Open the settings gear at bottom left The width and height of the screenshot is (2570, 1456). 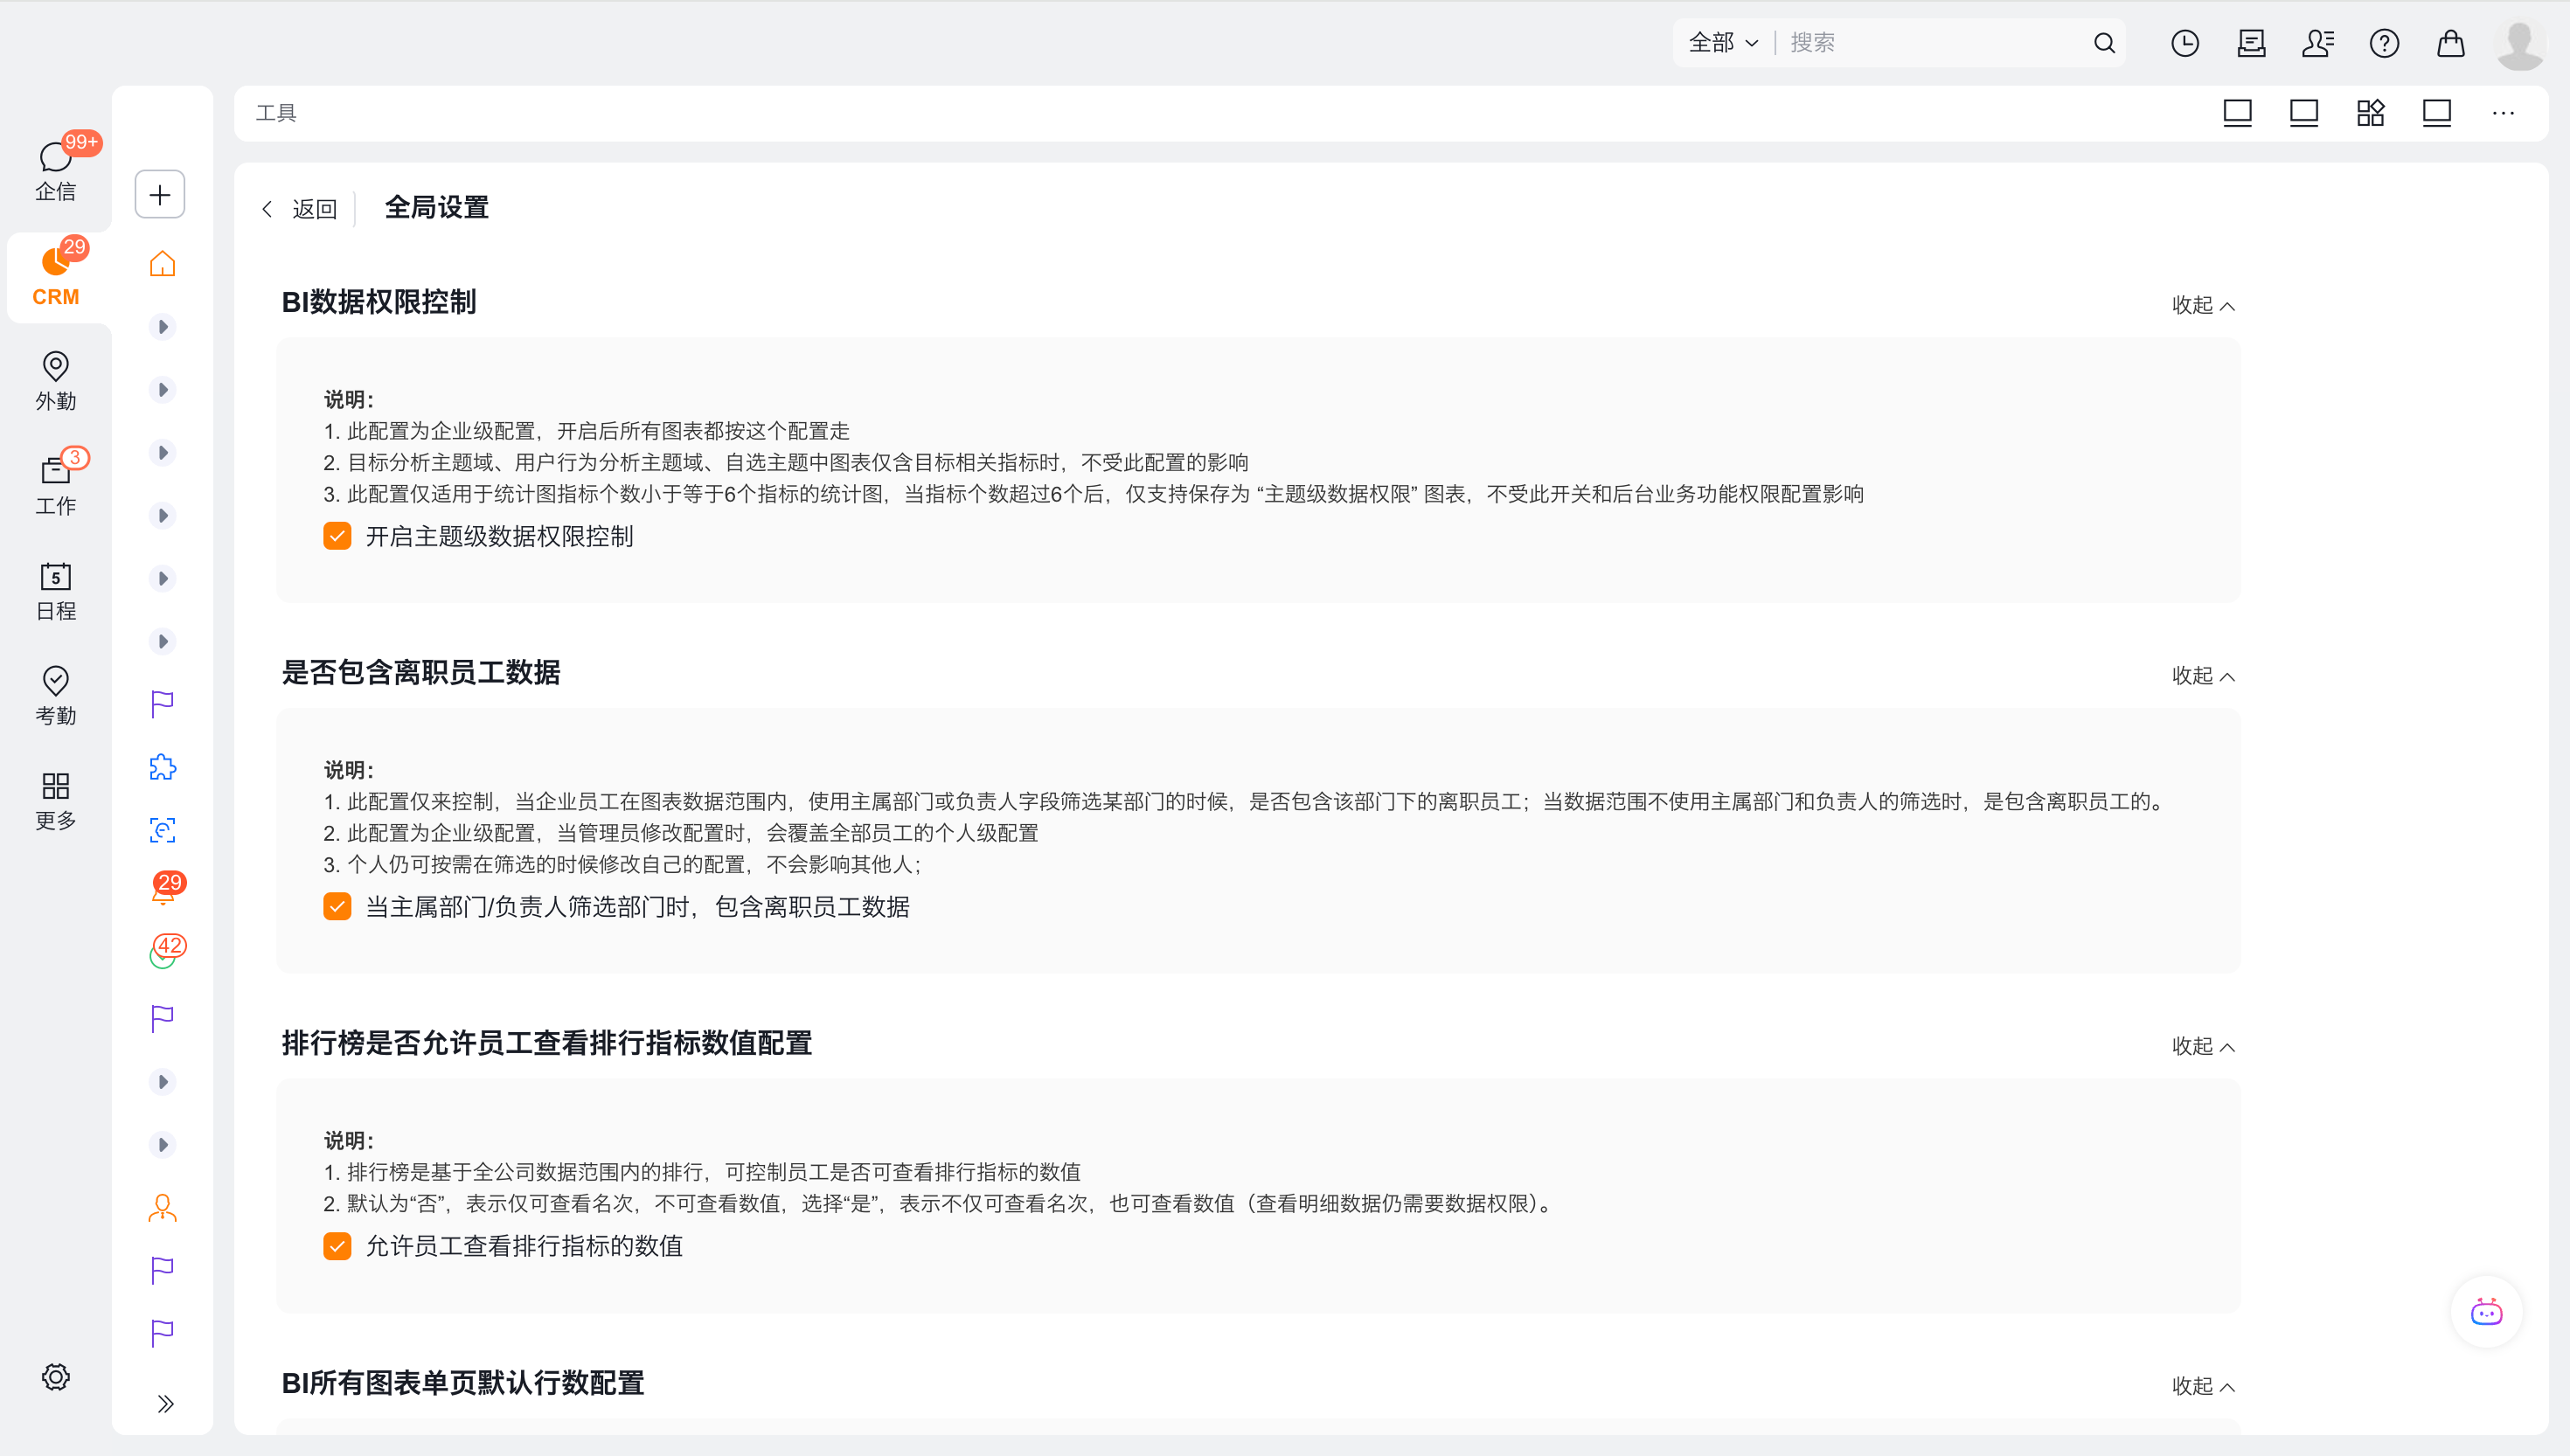coord(55,1377)
